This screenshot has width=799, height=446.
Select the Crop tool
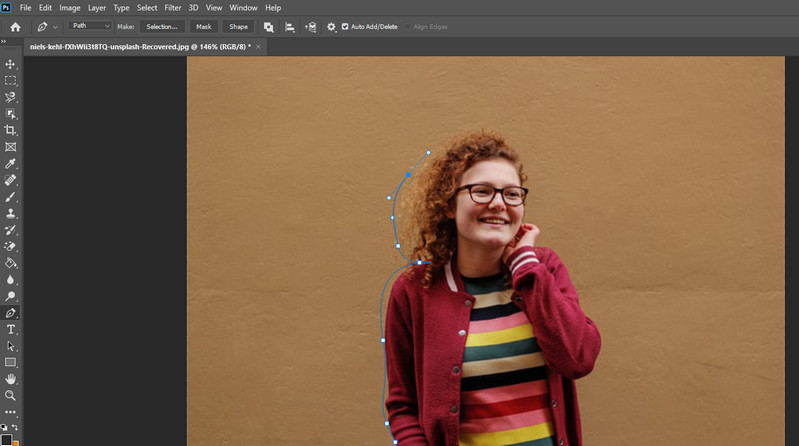(x=11, y=130)
